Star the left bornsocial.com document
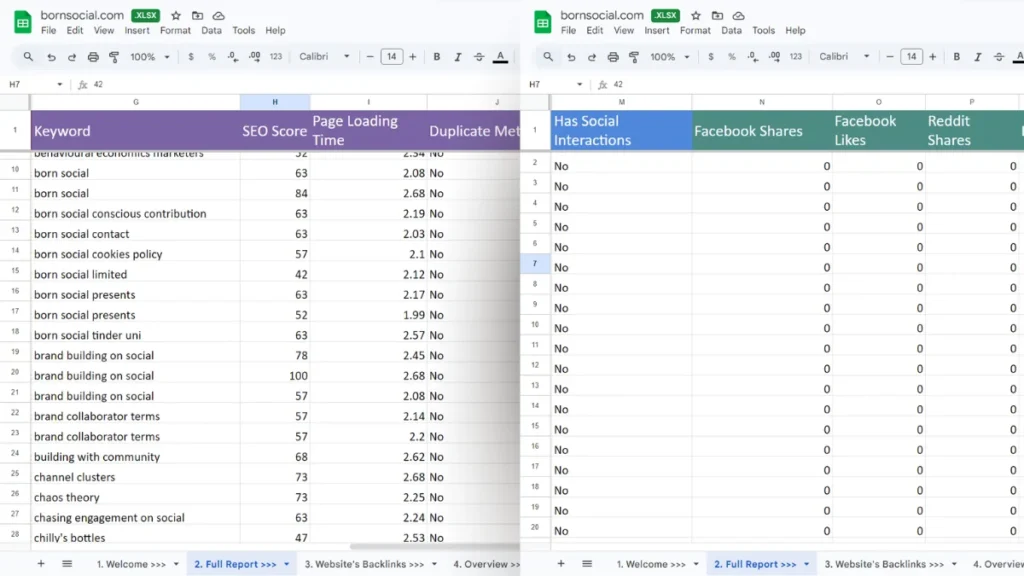The image size is (1024, 576). (176, 16)
